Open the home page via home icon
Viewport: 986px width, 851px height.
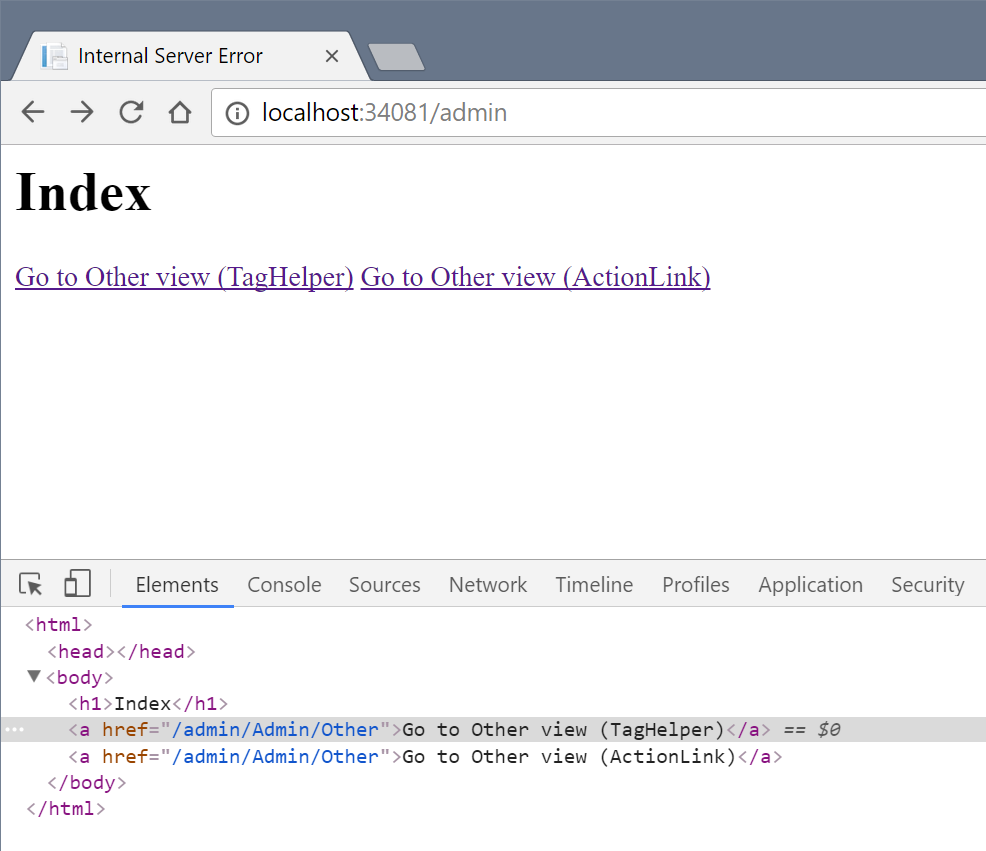pyautogui.click(x=179, y=112)
